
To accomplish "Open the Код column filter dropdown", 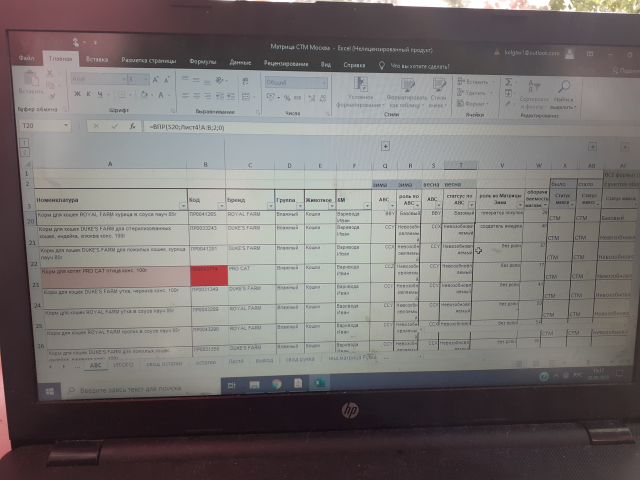I will (221, 206).
